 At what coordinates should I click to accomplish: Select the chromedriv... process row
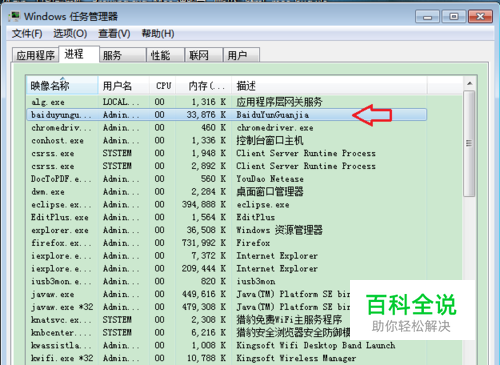coord(227,128)
